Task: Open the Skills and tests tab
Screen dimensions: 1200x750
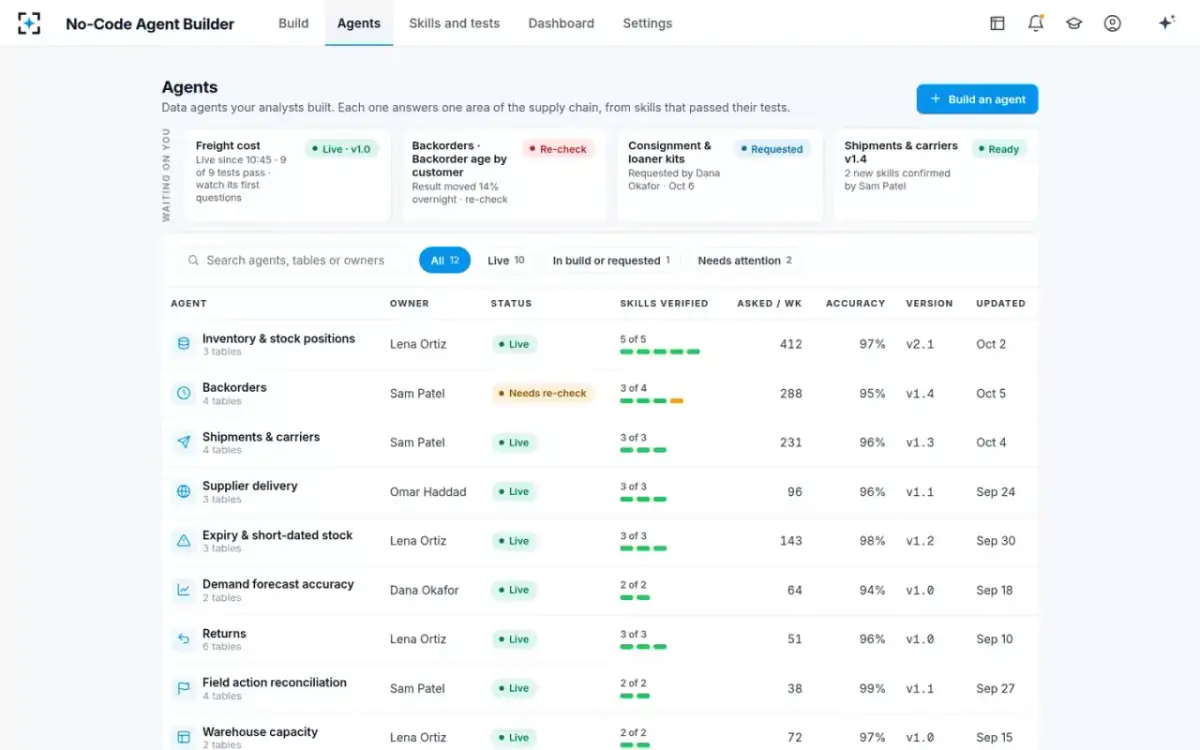Action: 454,23
